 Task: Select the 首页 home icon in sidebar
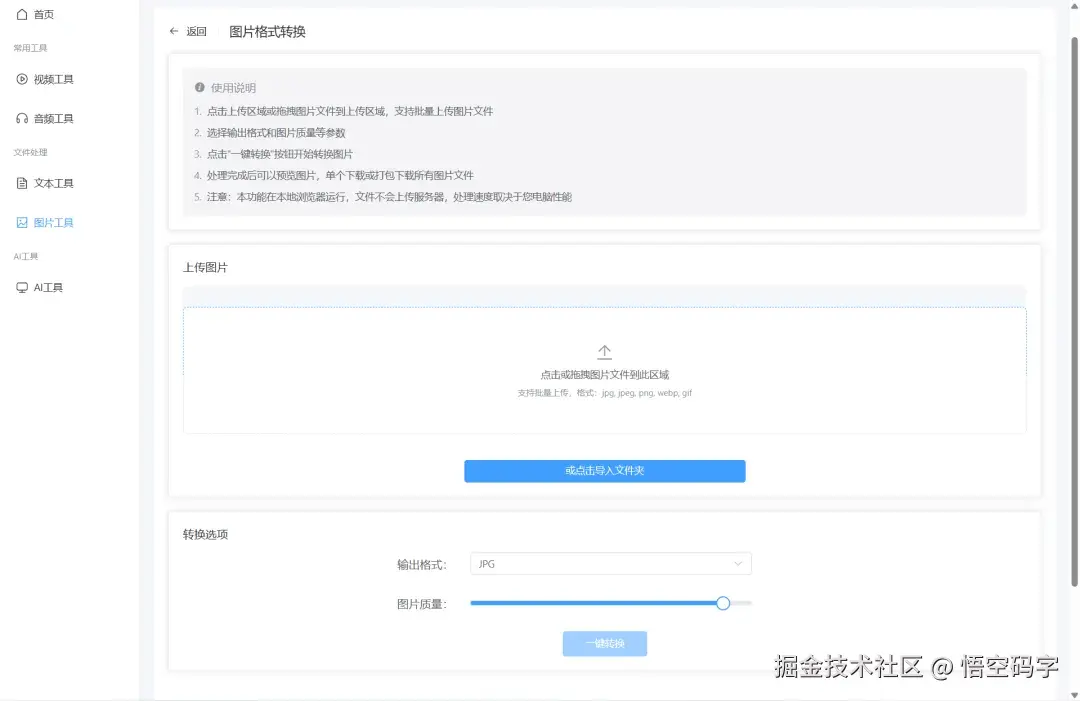[22, 14]
